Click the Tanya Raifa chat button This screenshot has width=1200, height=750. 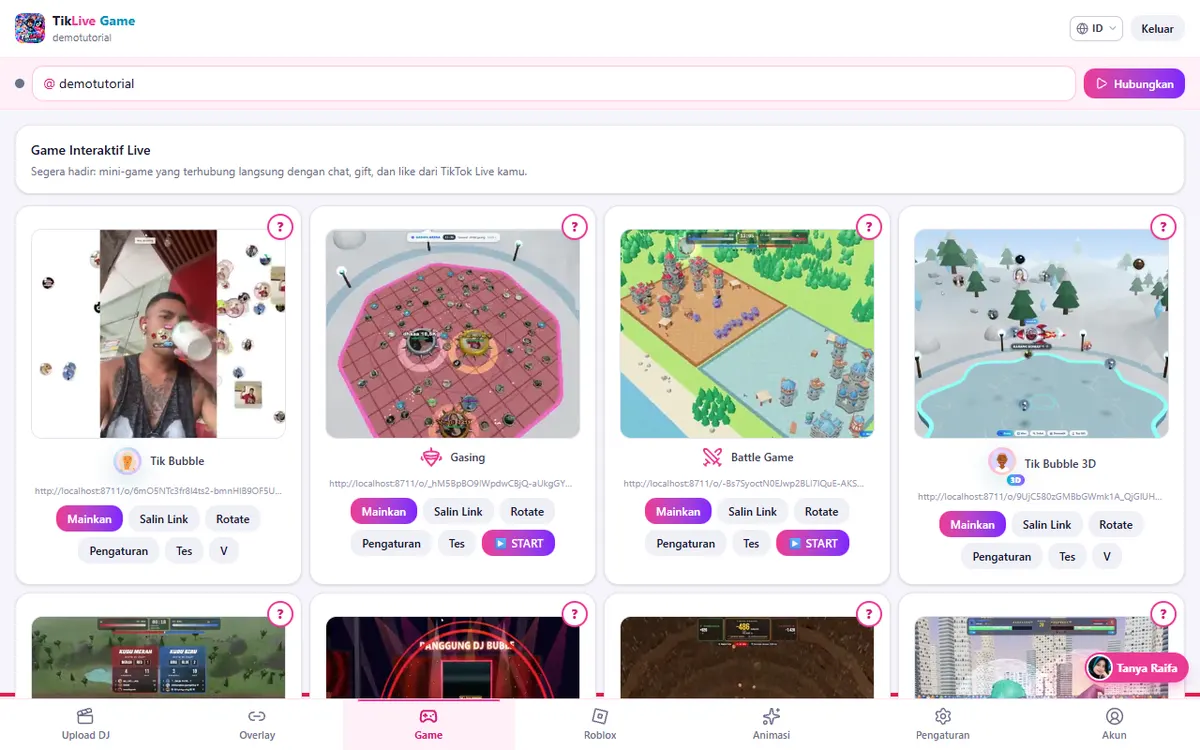click(1136, 668)
